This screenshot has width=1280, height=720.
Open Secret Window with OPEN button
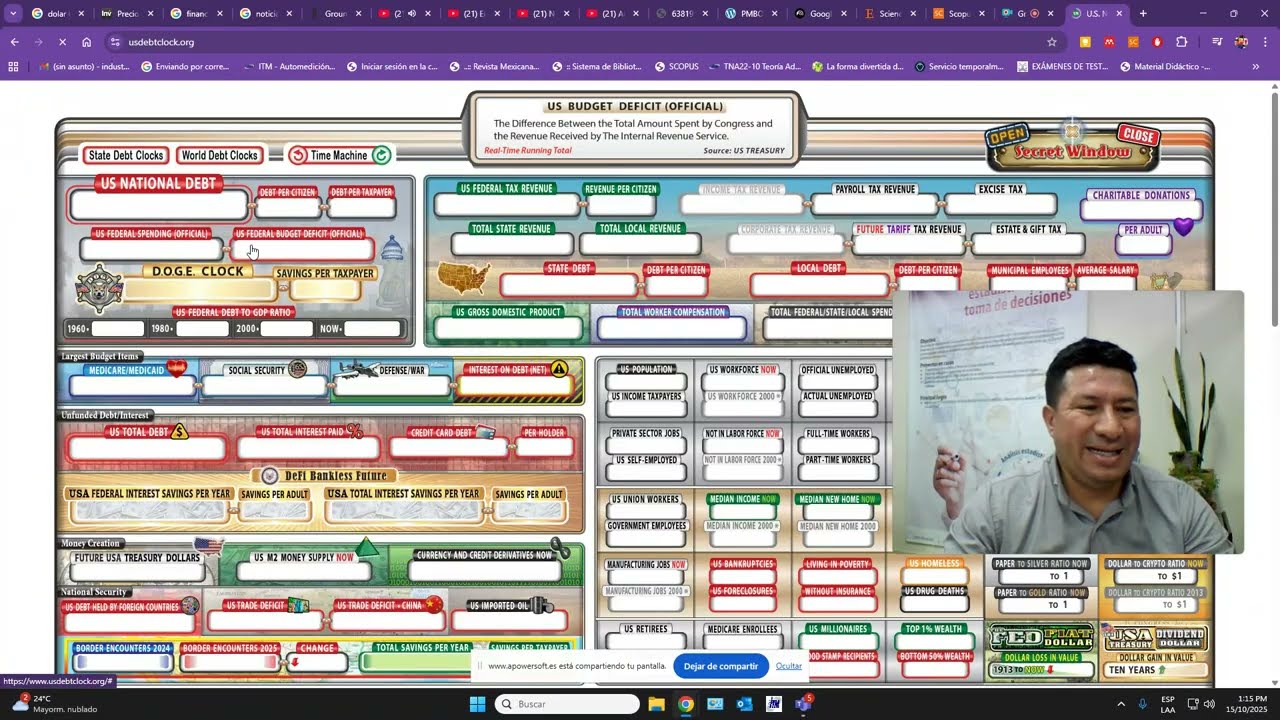1007,135
